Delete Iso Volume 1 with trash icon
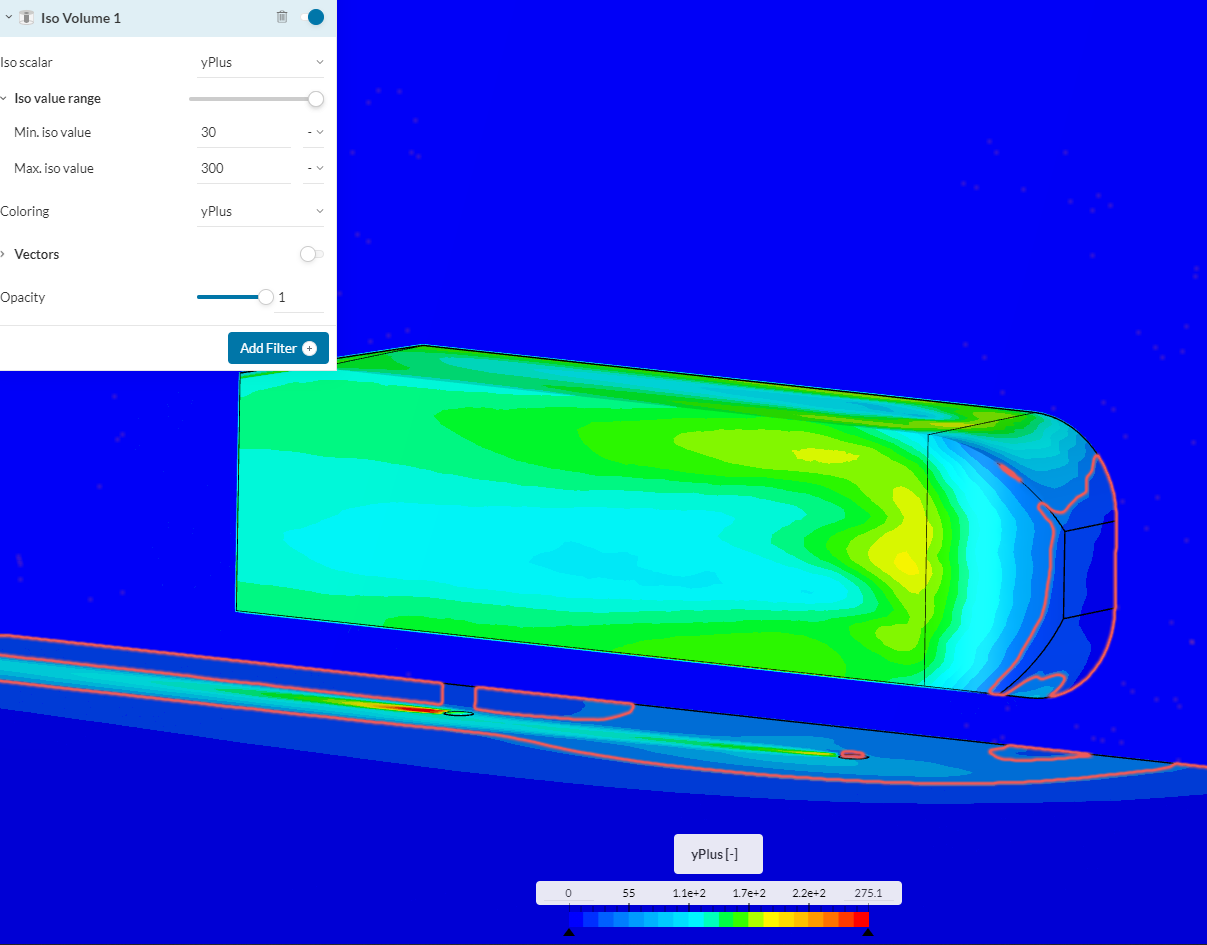Viewport: 1207px width, 945px height. pos(282,17)
